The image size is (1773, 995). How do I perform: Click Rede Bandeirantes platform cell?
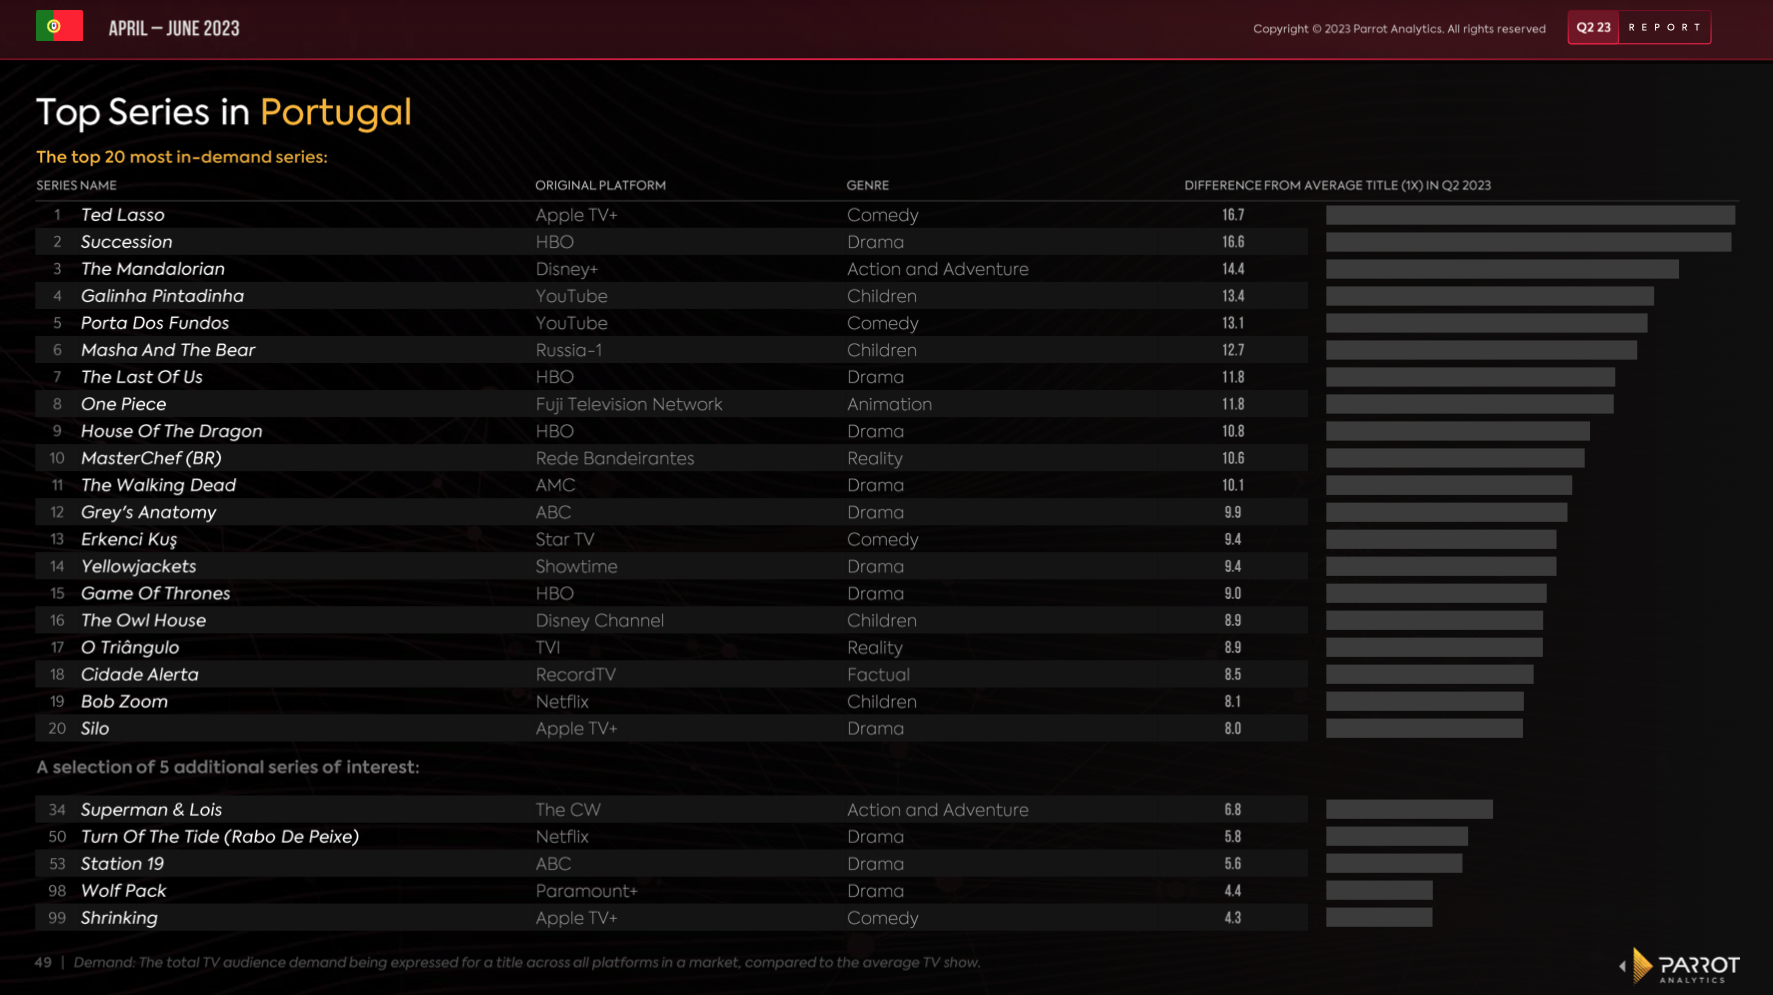pyautogui.click(x=614, y=458)
